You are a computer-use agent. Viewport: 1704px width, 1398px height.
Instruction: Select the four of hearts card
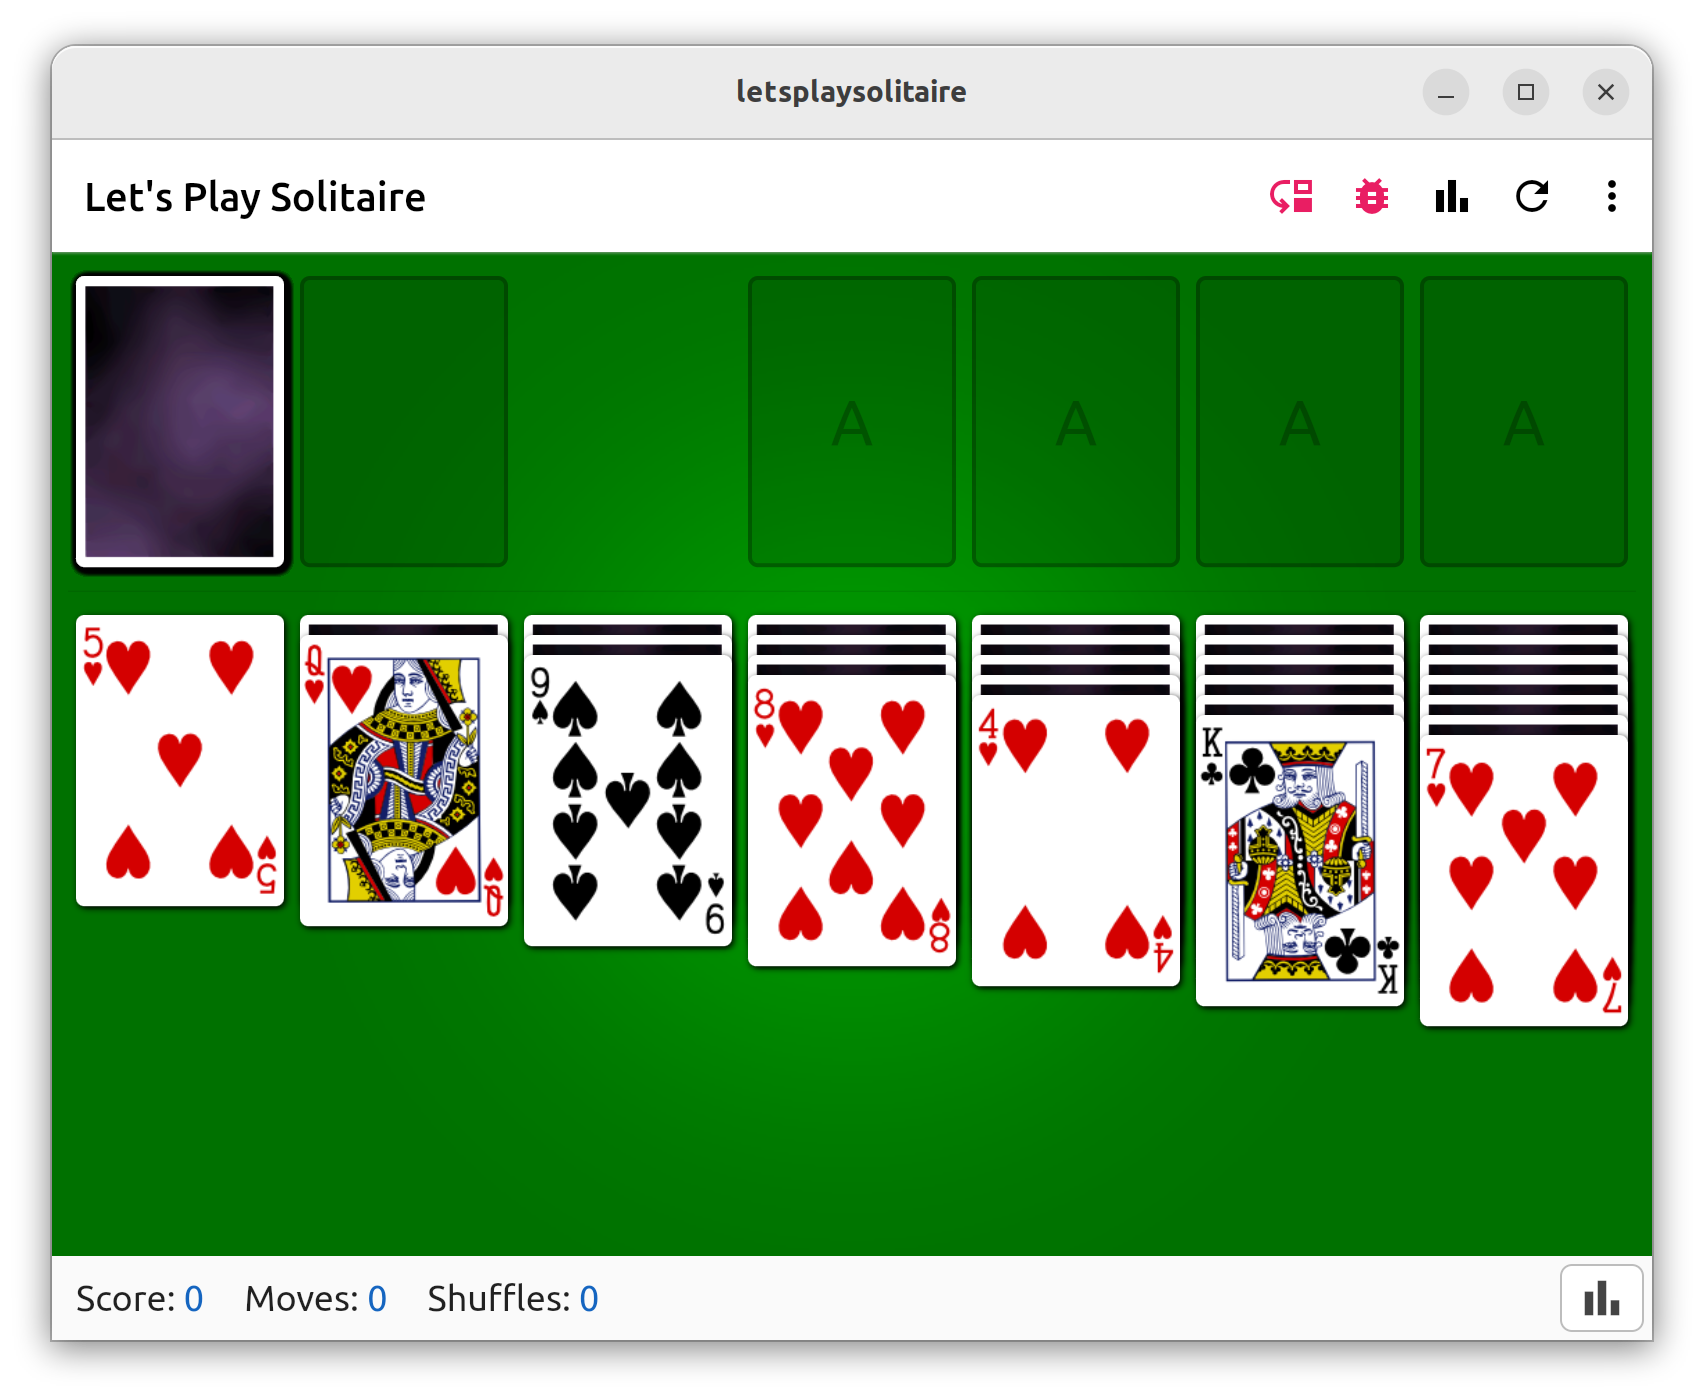(1076, 841)
